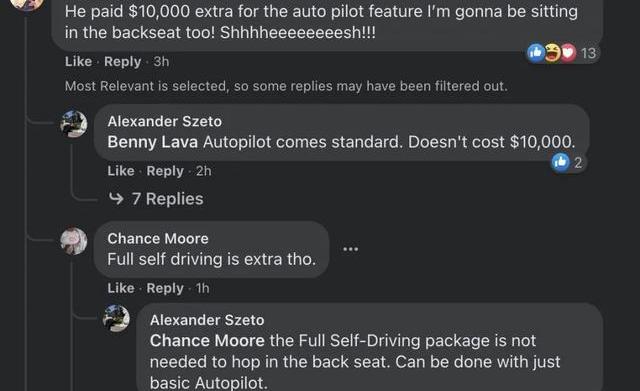
Task: Reply to Chance Moore's Full self driving comment
Action: 165,288
